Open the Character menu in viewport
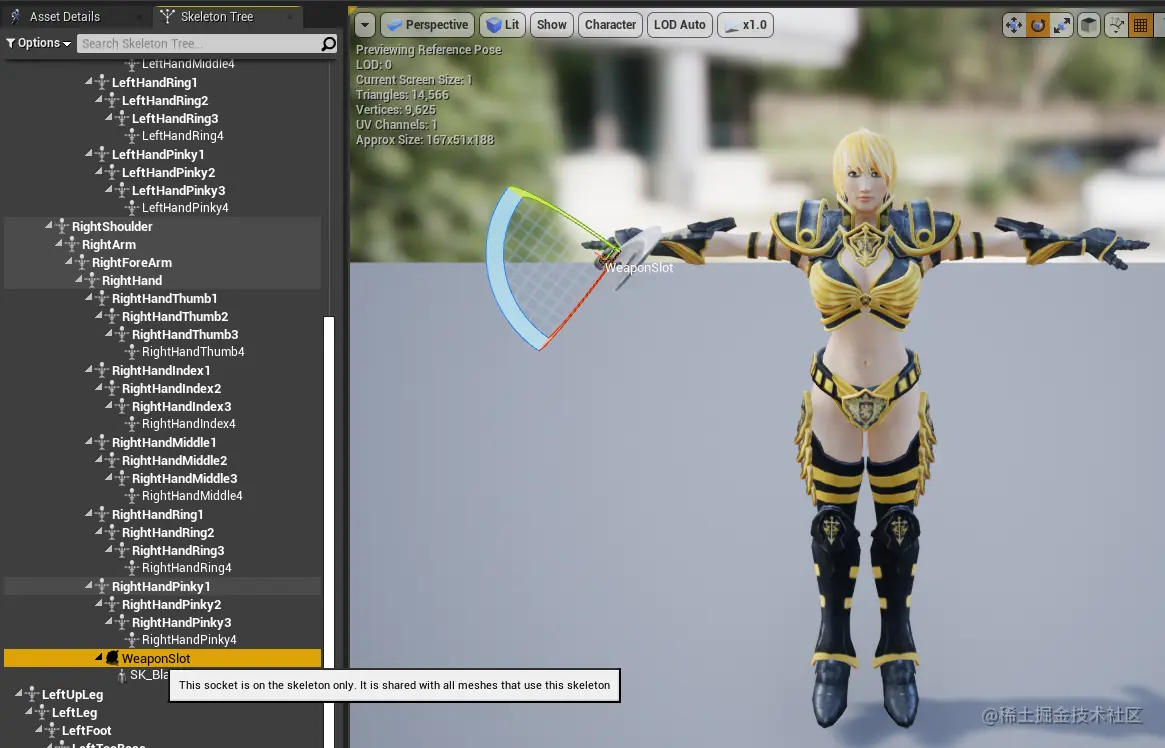 click(610, 25)
